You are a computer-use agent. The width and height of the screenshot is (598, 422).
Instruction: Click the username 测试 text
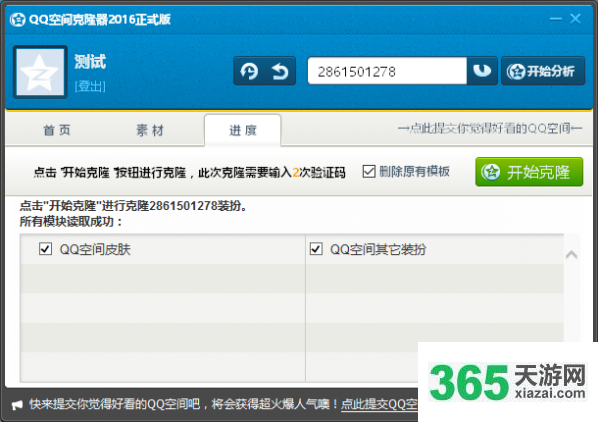[90, 62]
